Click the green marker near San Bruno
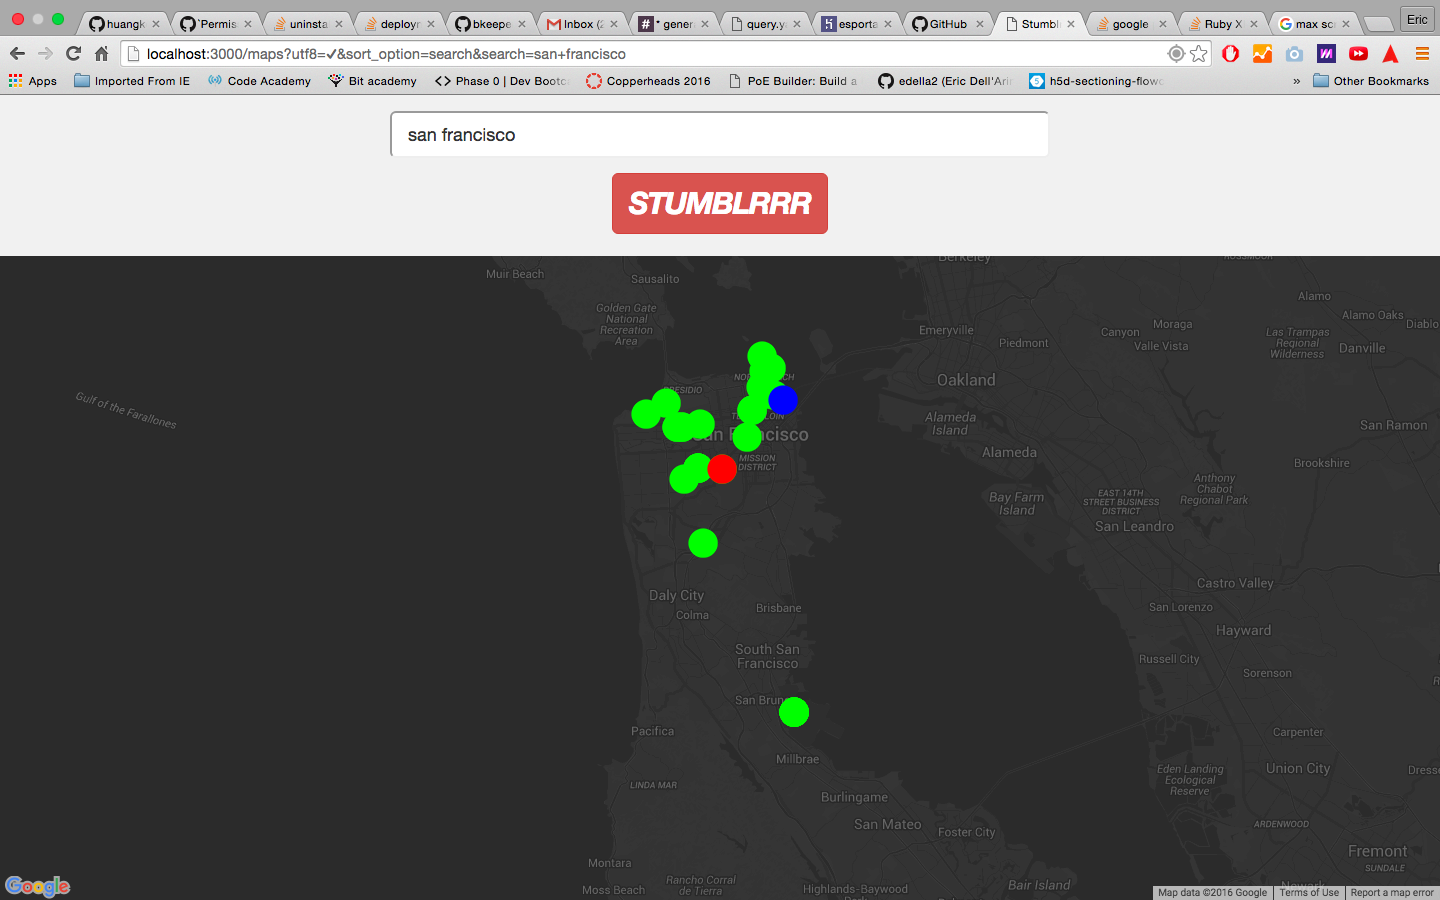Screen dimensions: 1440x900 (794, 712)
